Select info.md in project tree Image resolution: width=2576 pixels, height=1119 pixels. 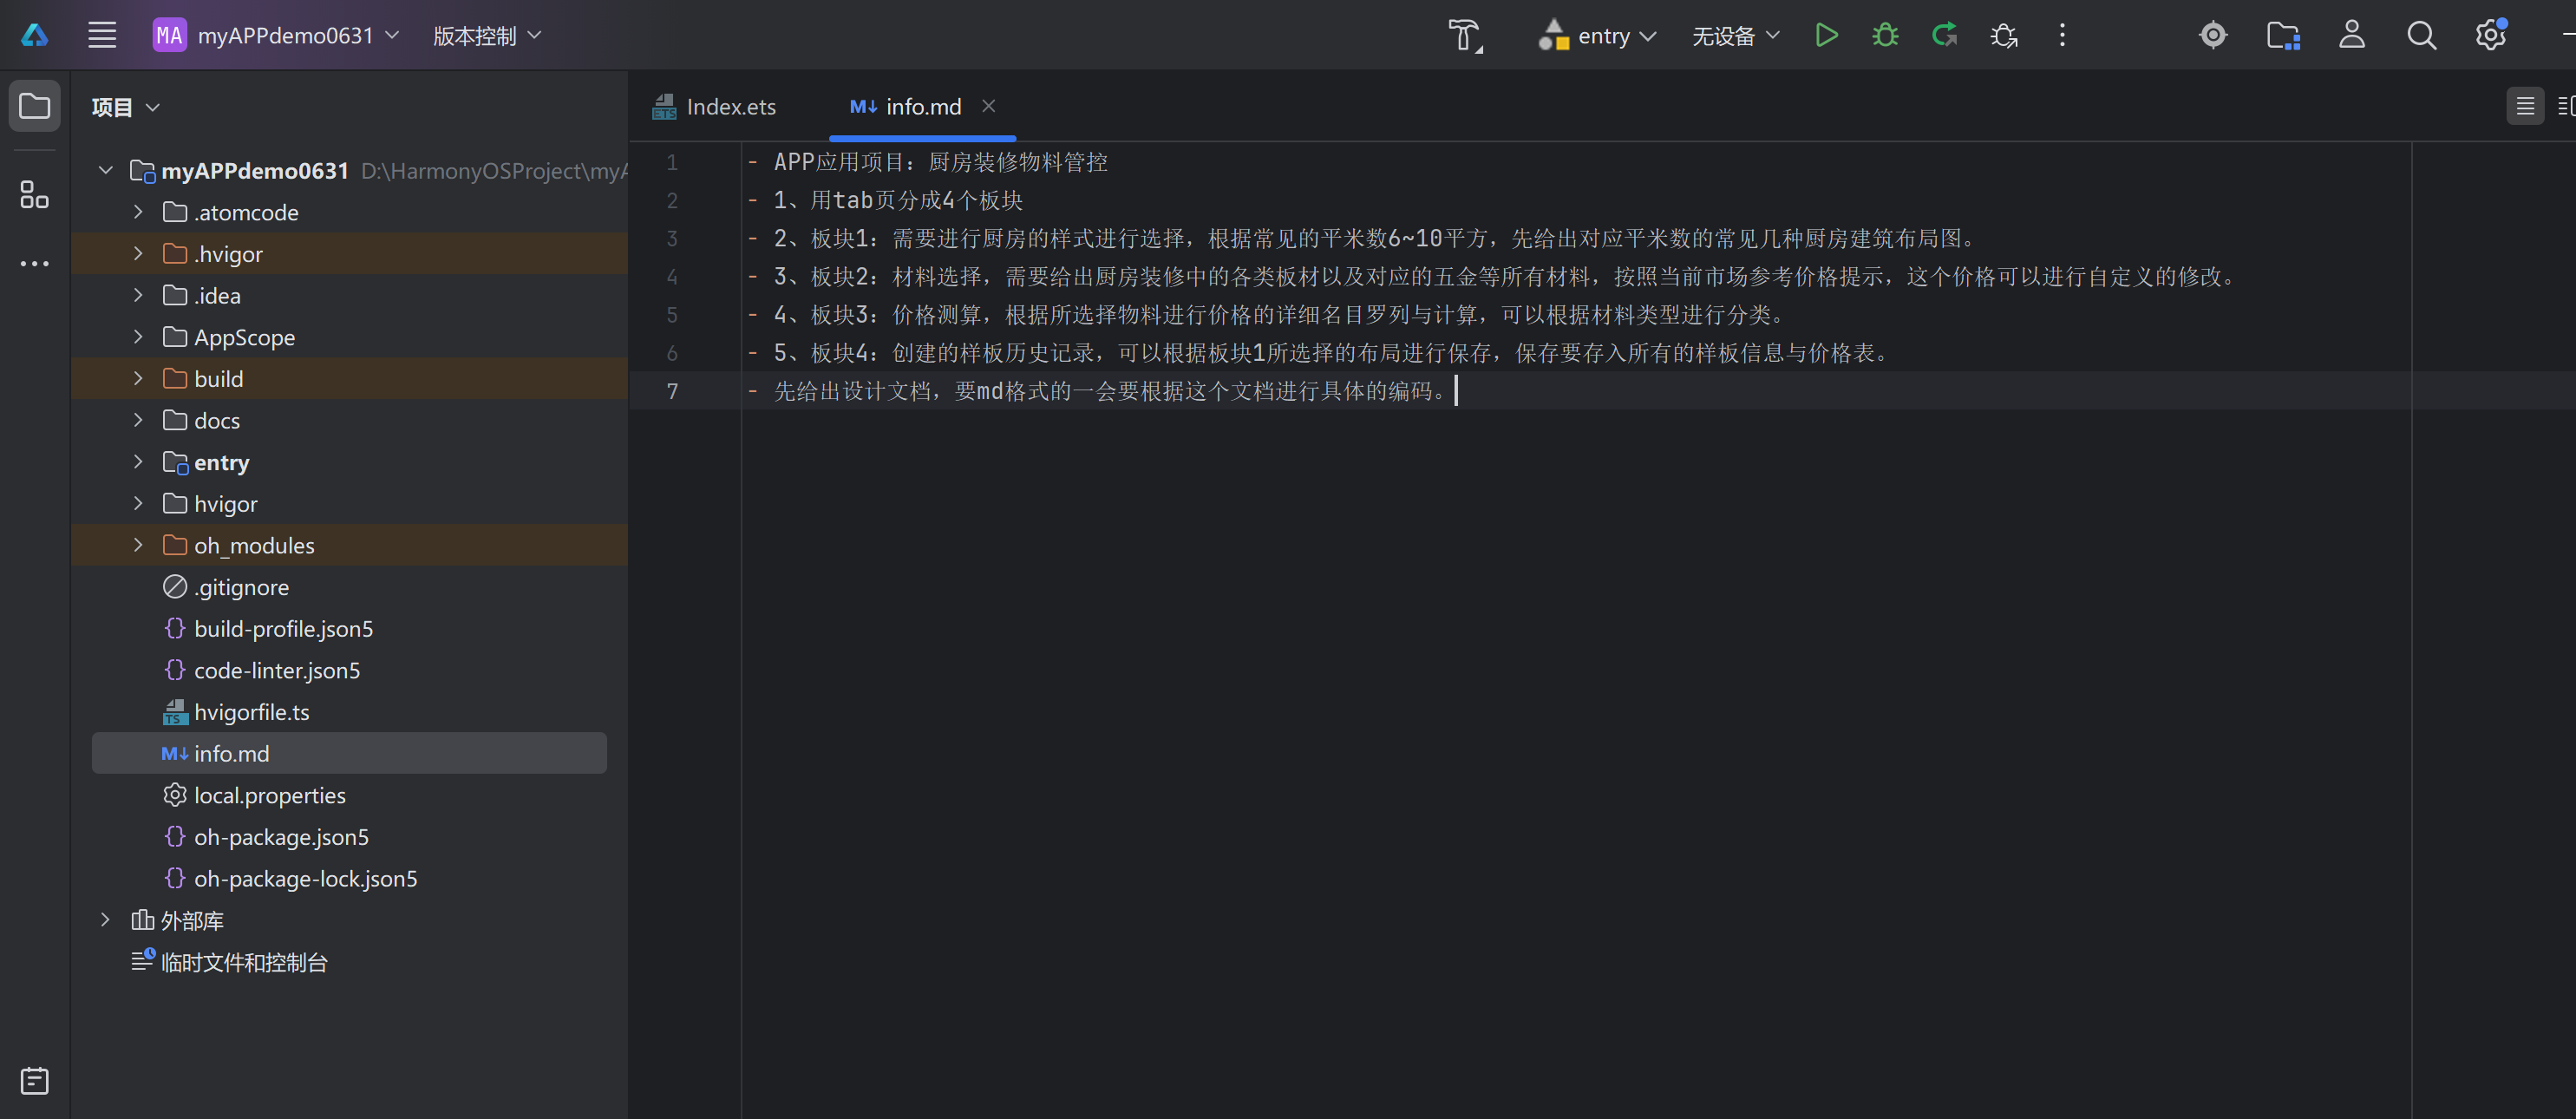click(x=349, y=753)
